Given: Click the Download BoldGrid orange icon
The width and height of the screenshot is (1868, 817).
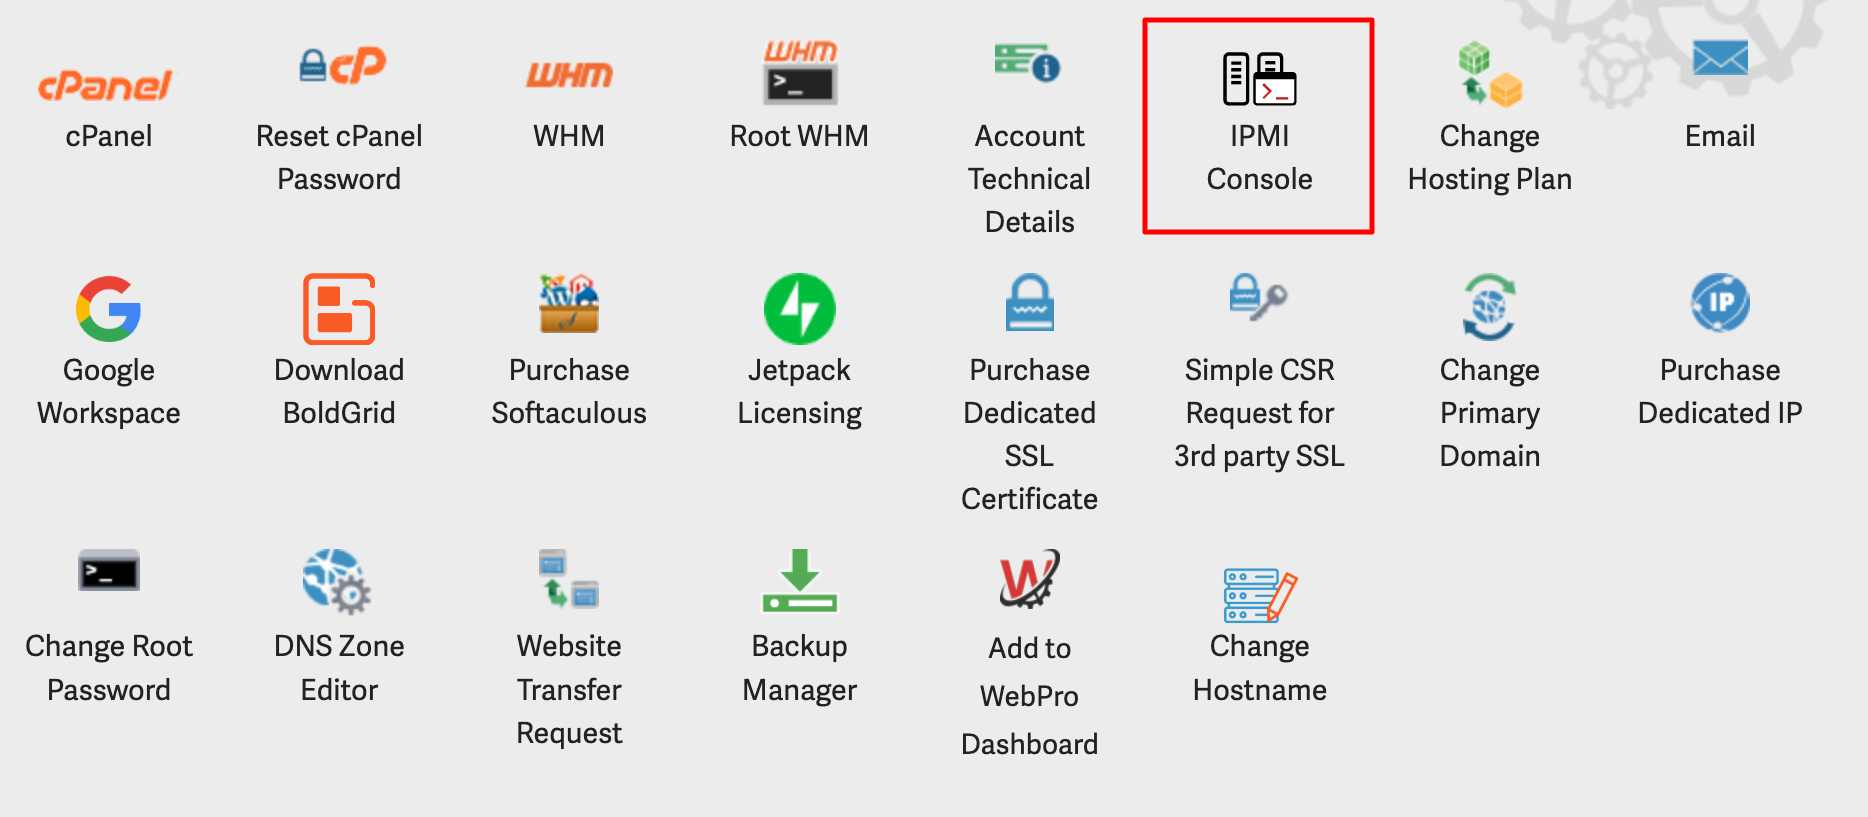Looking at the screenshot, I should (x=339, y=309).
